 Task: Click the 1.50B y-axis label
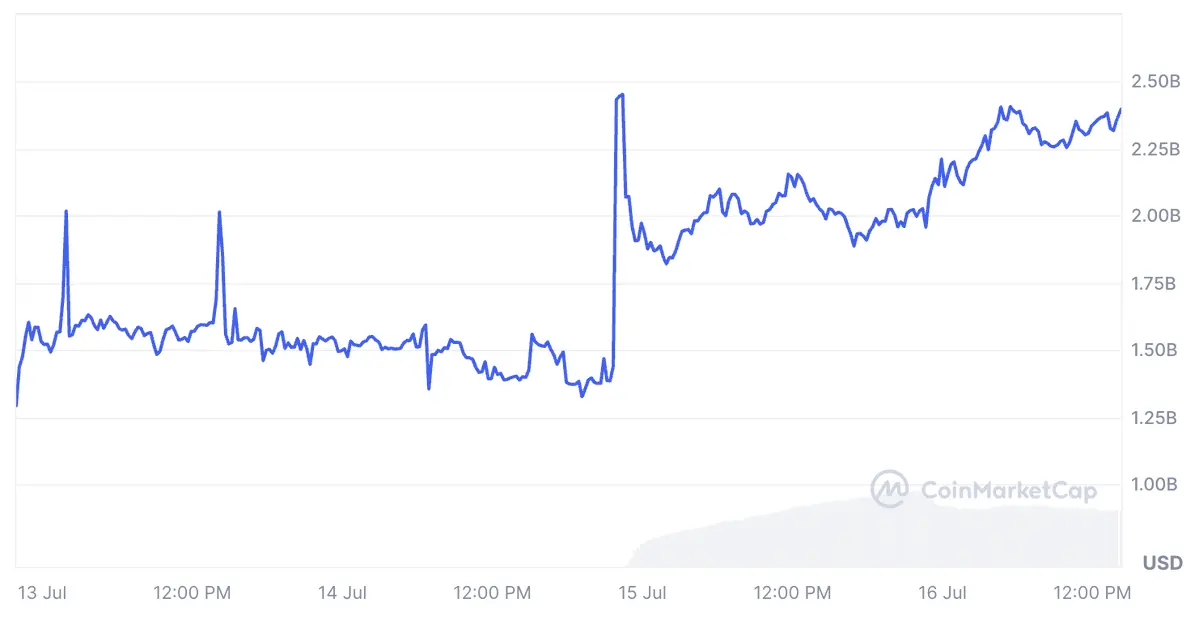point(1154,350)
